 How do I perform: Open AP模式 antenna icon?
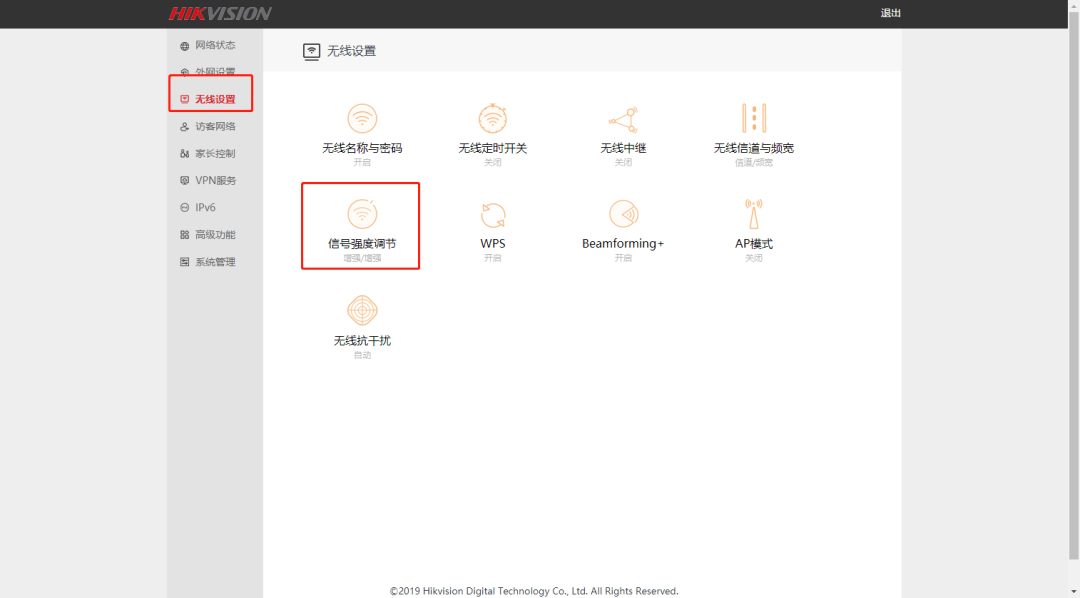(754, 214)
